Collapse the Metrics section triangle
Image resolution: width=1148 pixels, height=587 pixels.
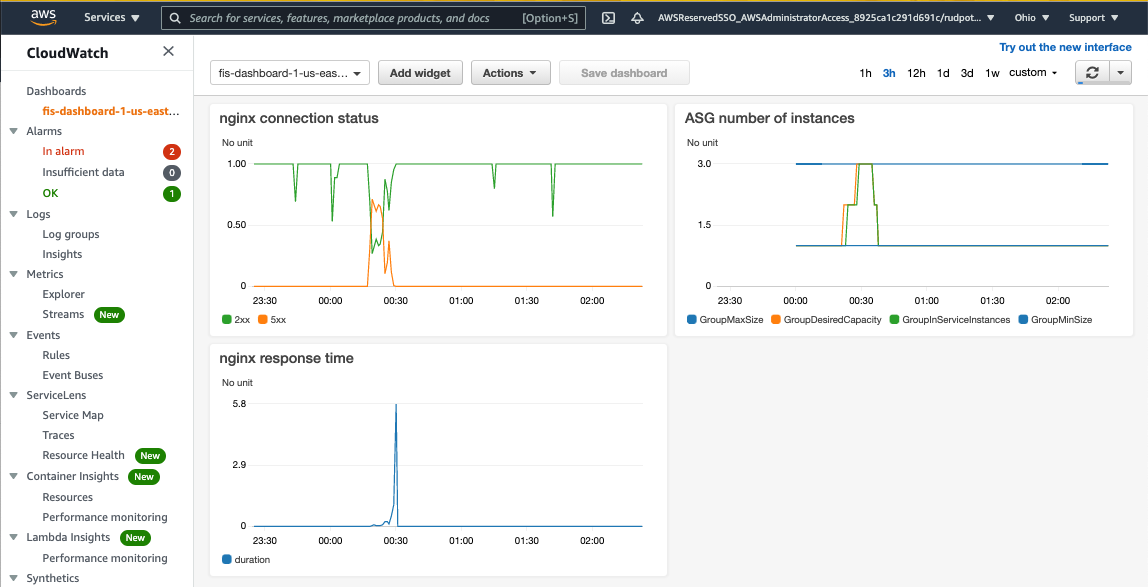[13, 274]
